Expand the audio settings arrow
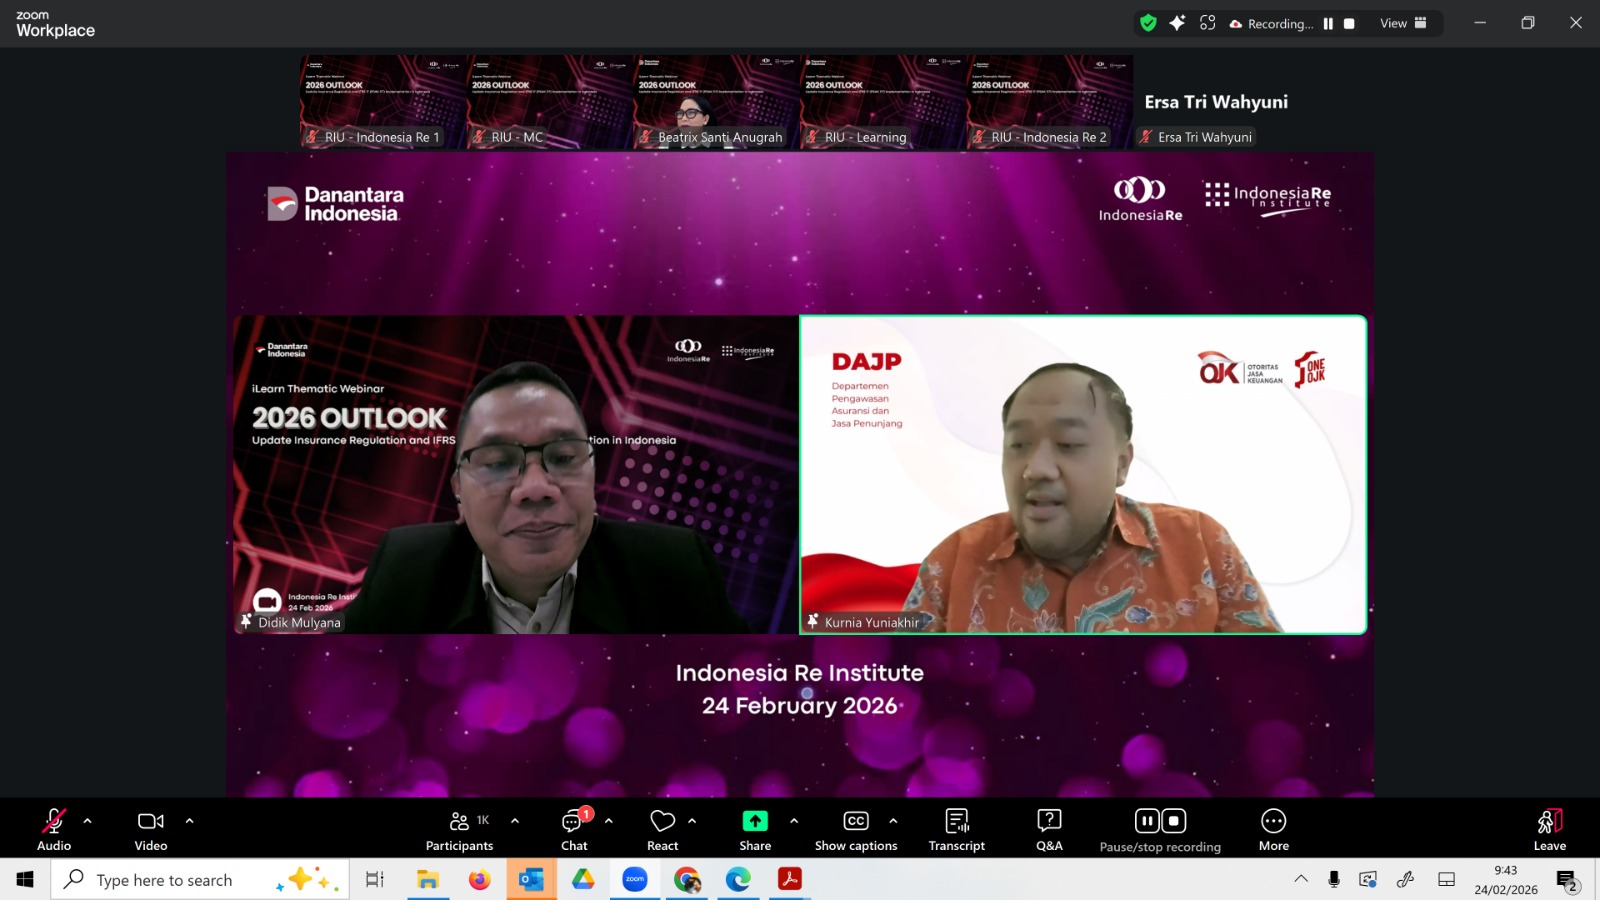 click(x=88, y=821)
